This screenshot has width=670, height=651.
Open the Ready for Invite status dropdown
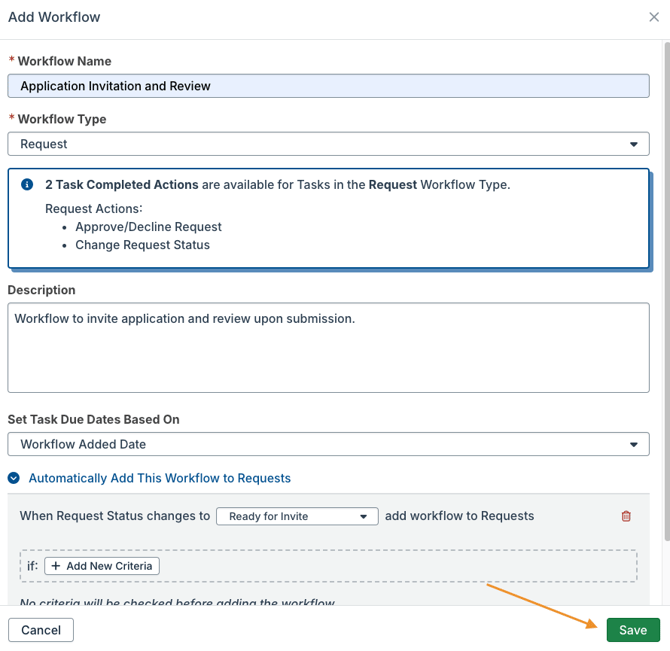(297, 517)
